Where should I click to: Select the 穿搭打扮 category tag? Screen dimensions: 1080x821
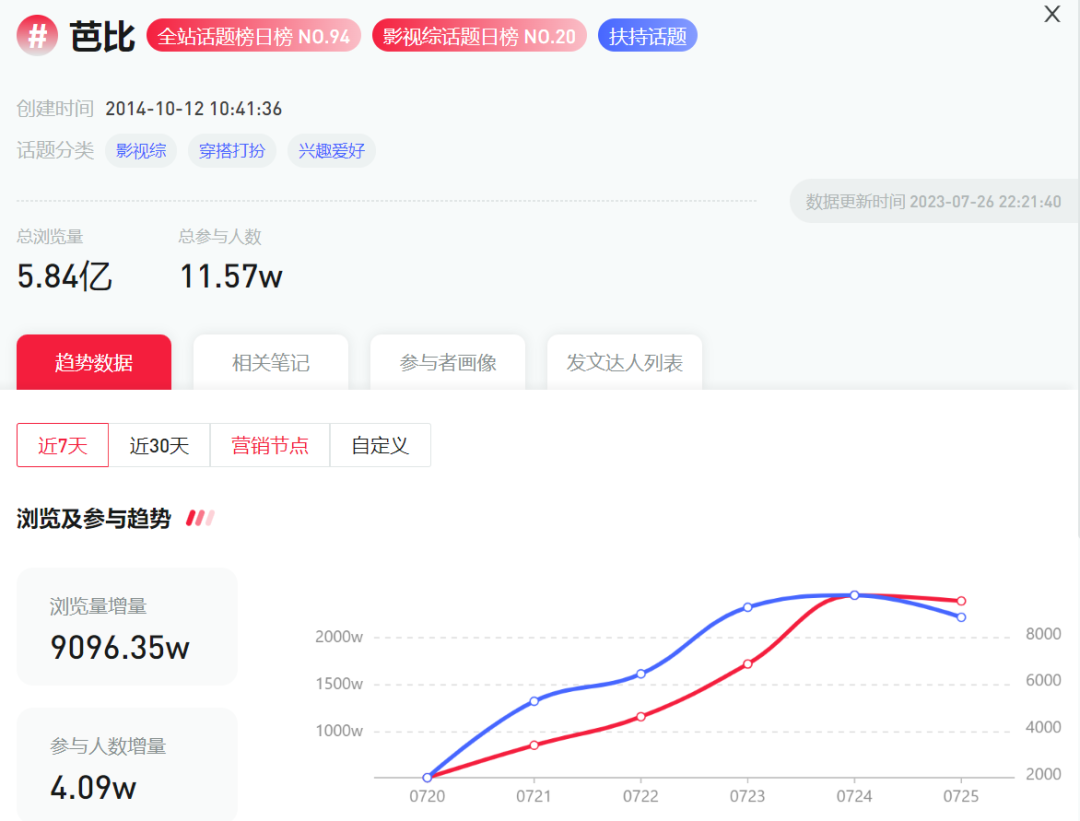point(232,151)
